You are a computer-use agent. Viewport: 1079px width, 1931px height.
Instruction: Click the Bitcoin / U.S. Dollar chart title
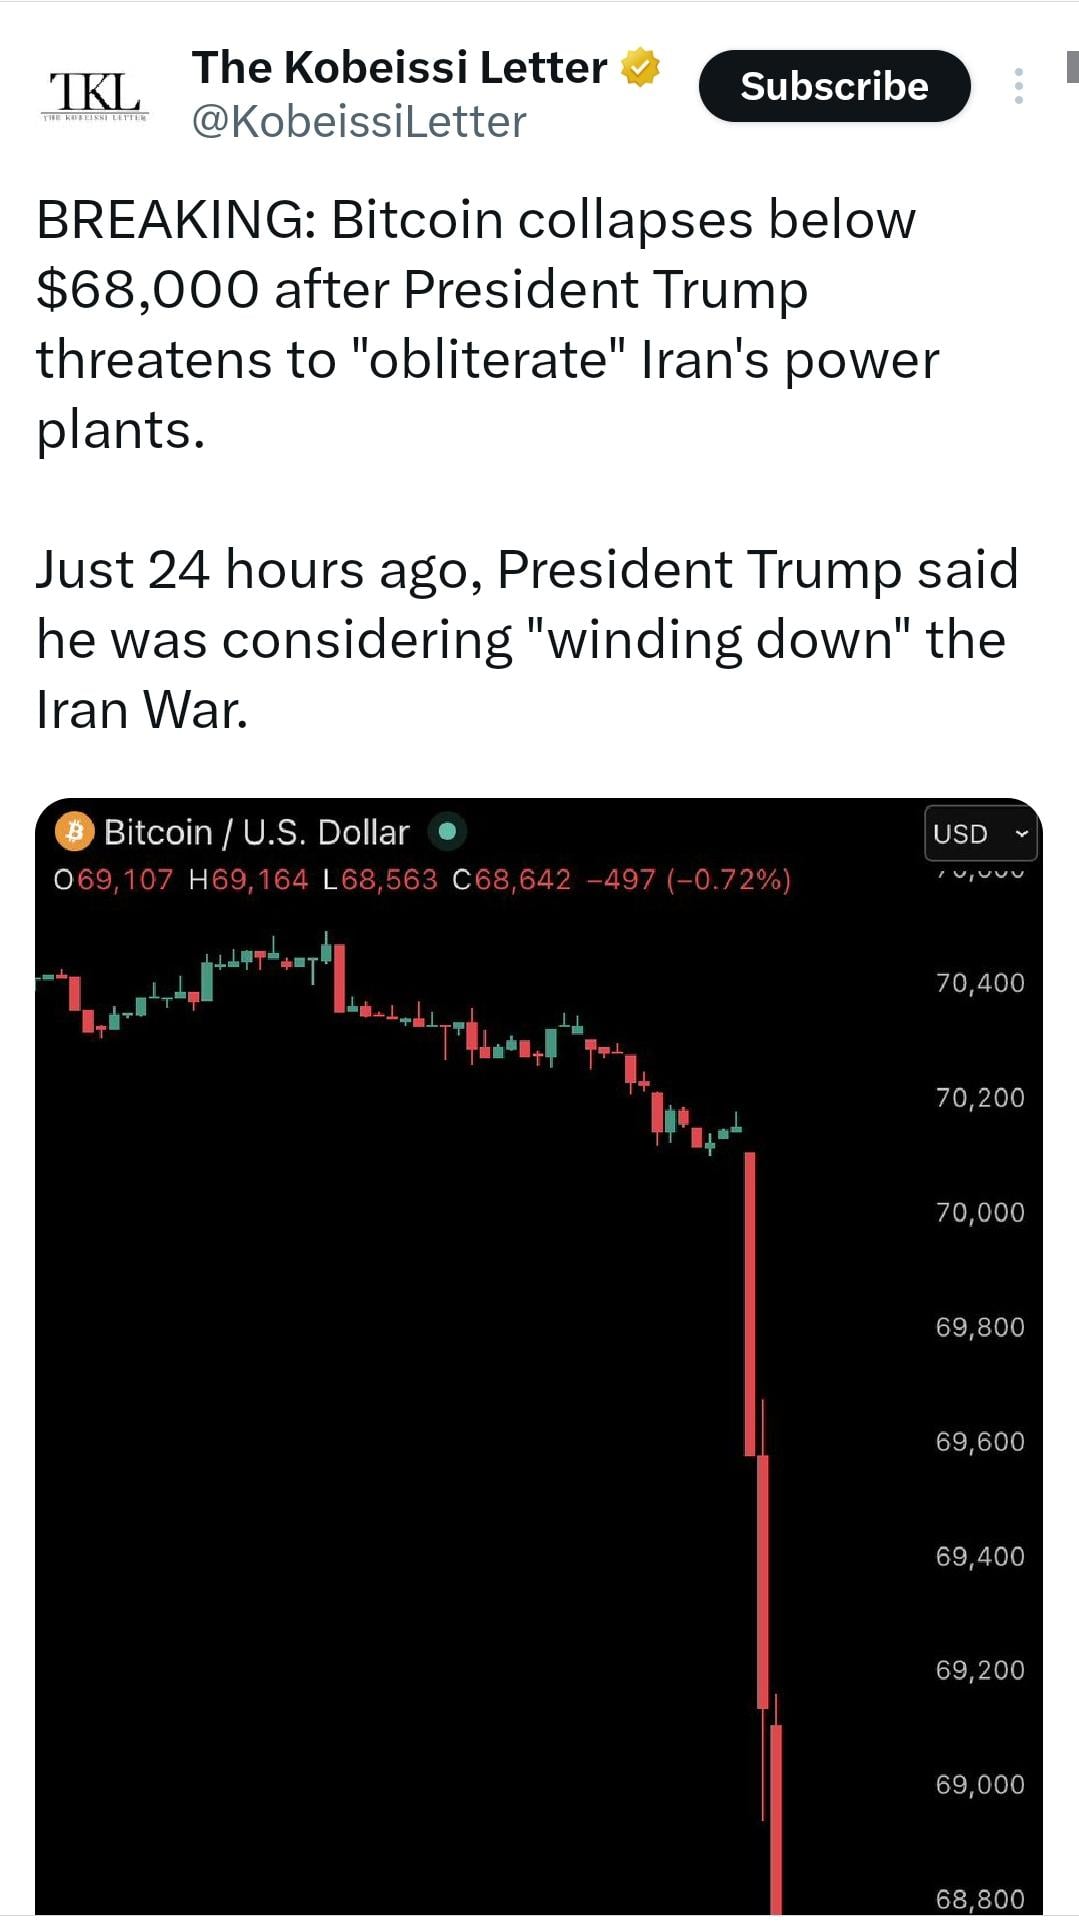tap(257, 832)
